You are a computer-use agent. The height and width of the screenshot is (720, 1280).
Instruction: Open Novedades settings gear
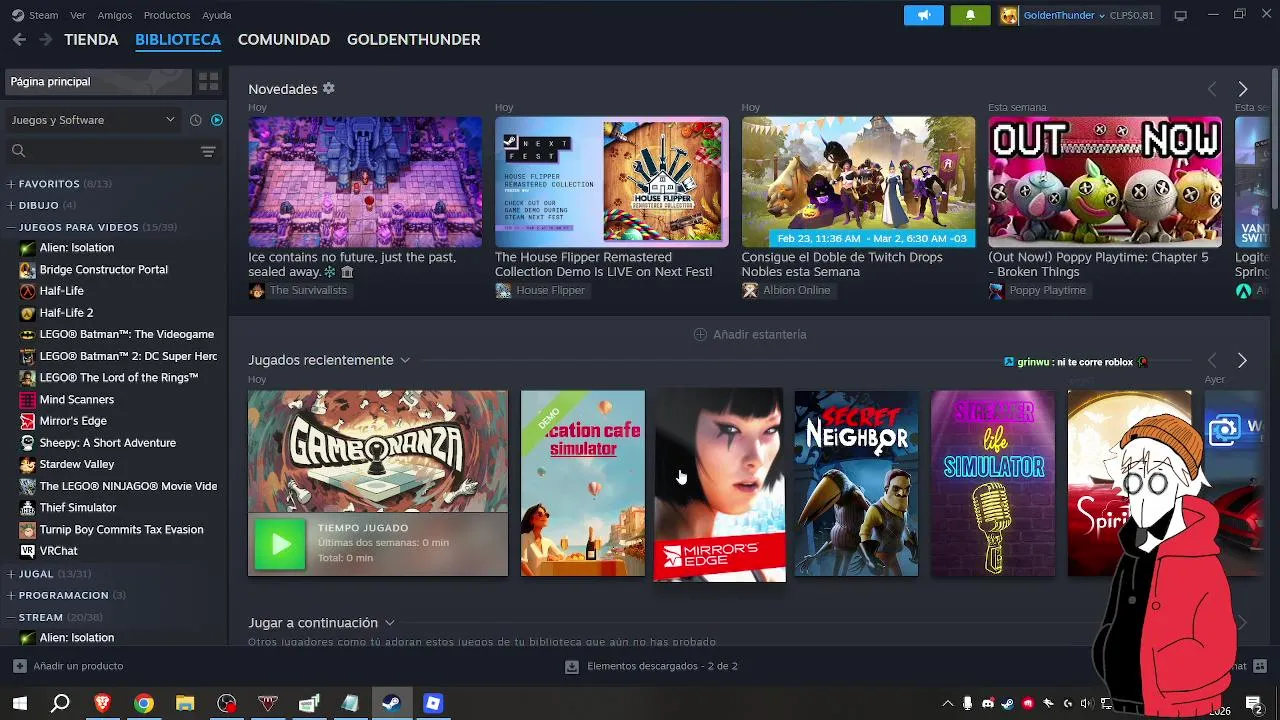tap(328, 88)
